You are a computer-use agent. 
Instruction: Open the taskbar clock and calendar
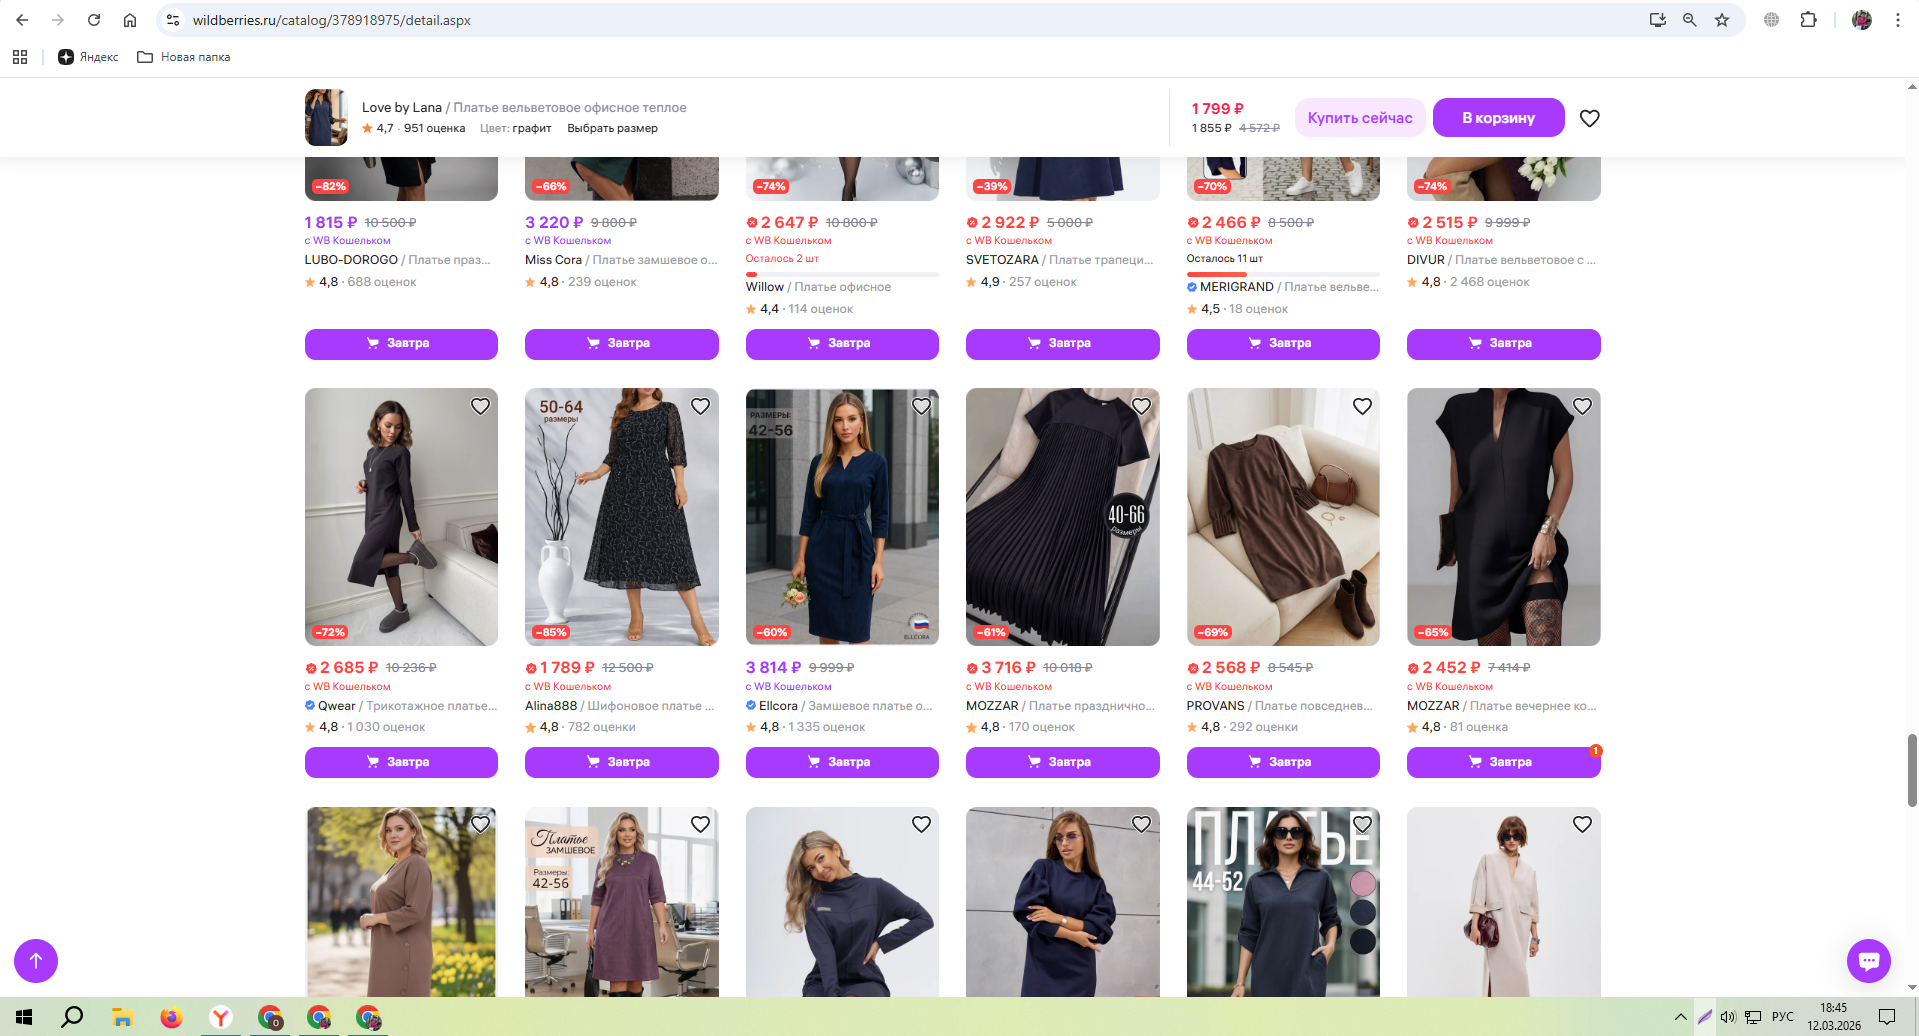(1834, 1017)
